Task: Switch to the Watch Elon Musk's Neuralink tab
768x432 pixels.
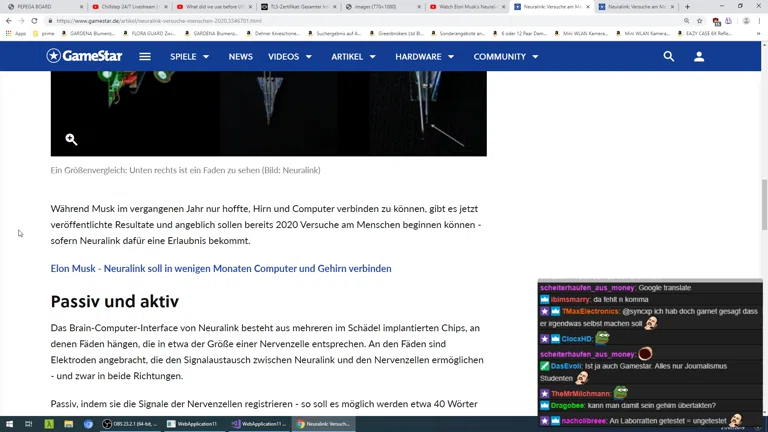Action: click(467, 7)
